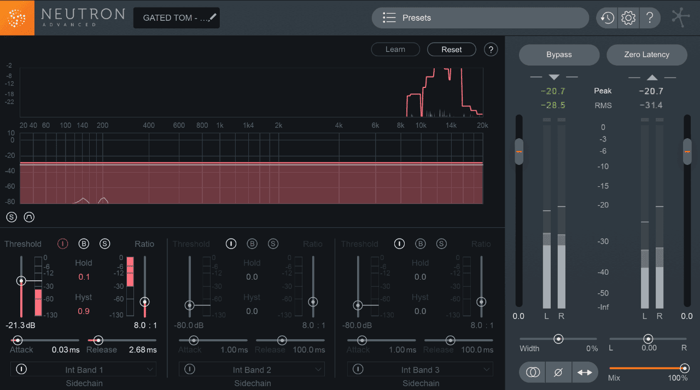Click band 1 ratio slider handle
Image resolution: width=700 pixels, height=390 pixels.
coord(145,302)
